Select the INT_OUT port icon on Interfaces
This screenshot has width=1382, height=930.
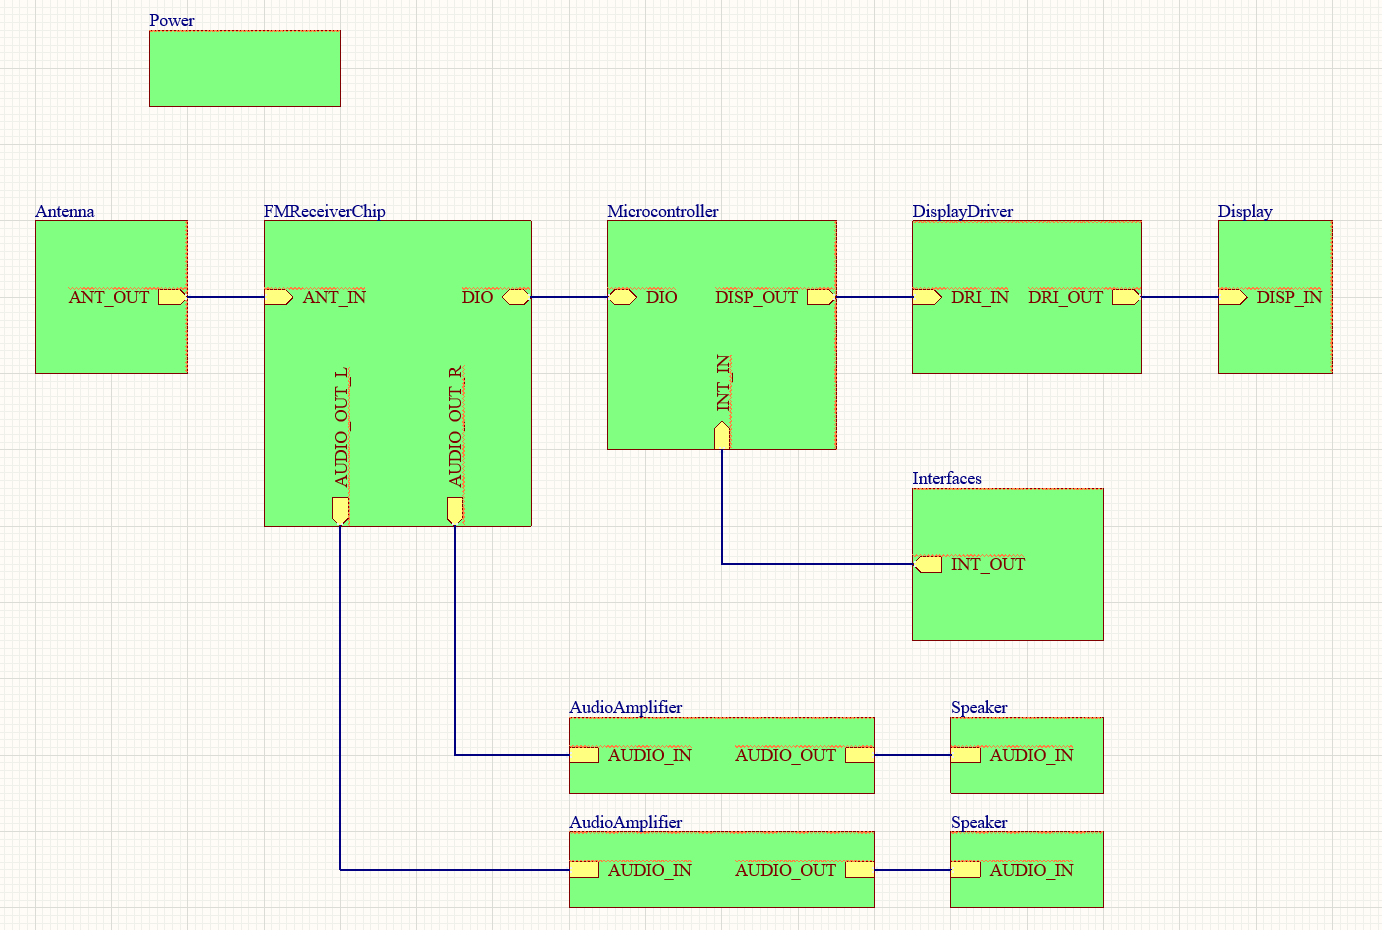928,564
